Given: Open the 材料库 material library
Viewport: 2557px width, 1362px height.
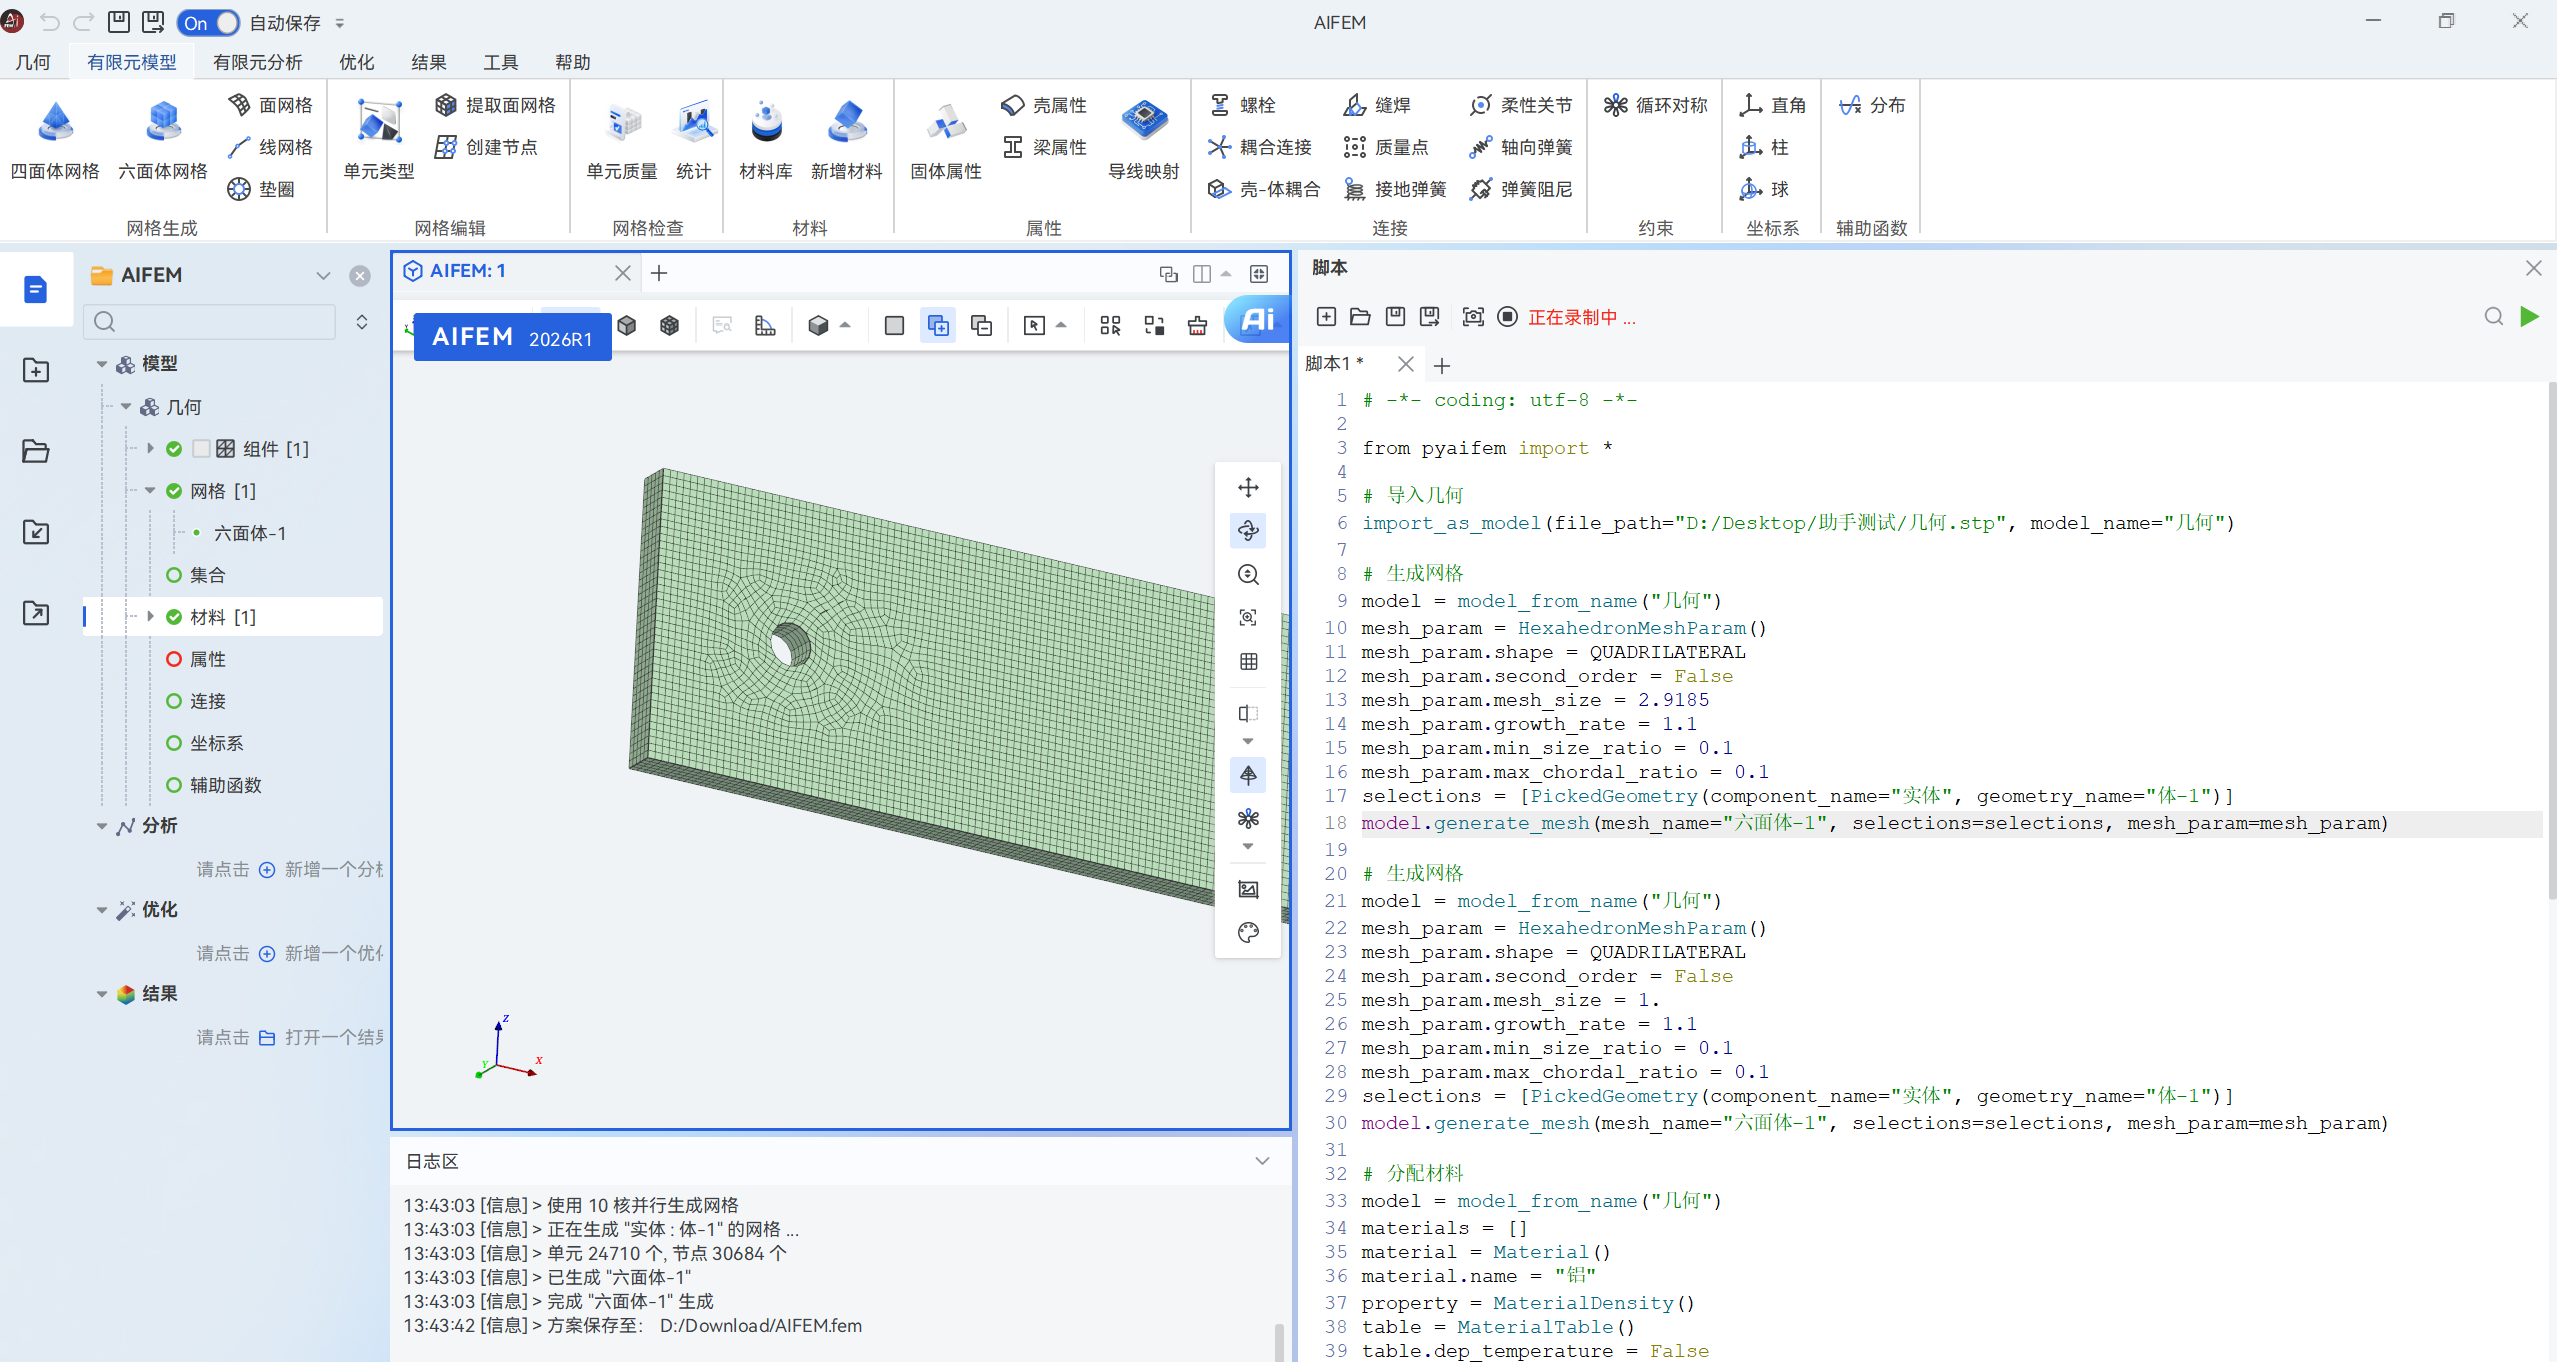Looking at the screenshot, I should 766,140.
